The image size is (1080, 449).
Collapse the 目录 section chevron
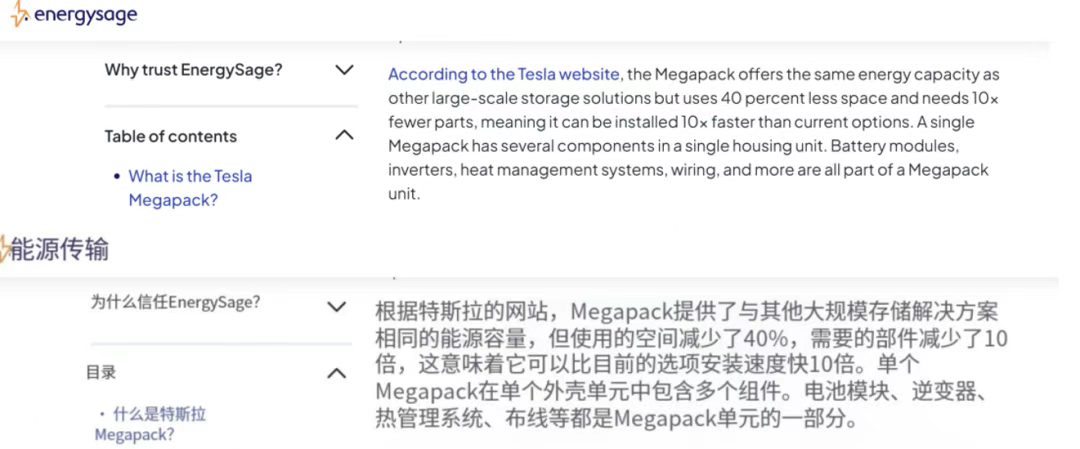tap(336, 373)
